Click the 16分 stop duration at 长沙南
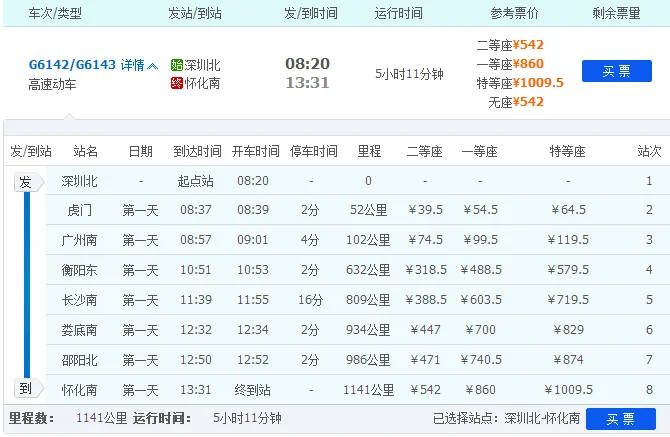This screenshot has width=670, height=437. click(x=311, y=300)
